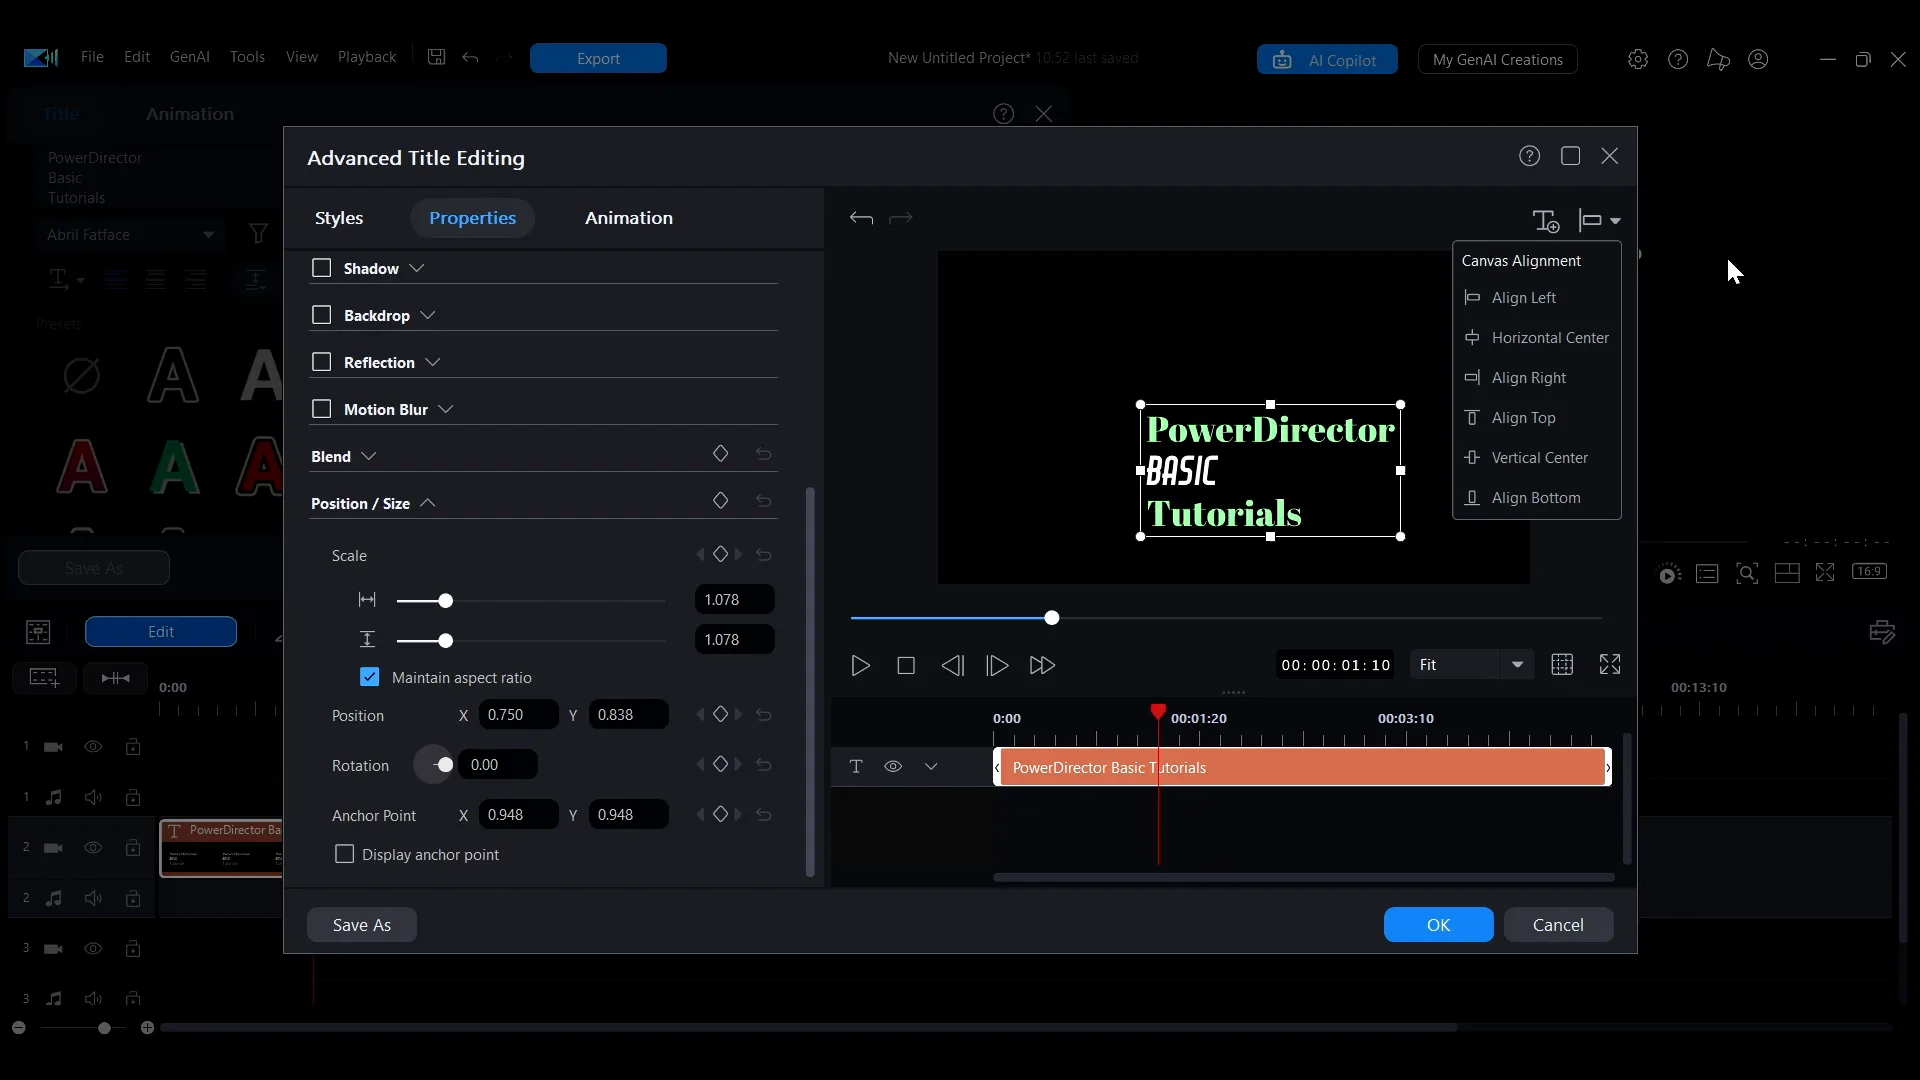Viewport: 1920px width, 1080px height.
Task: Collapse the Position / Size section
Action: pos(428,503)
